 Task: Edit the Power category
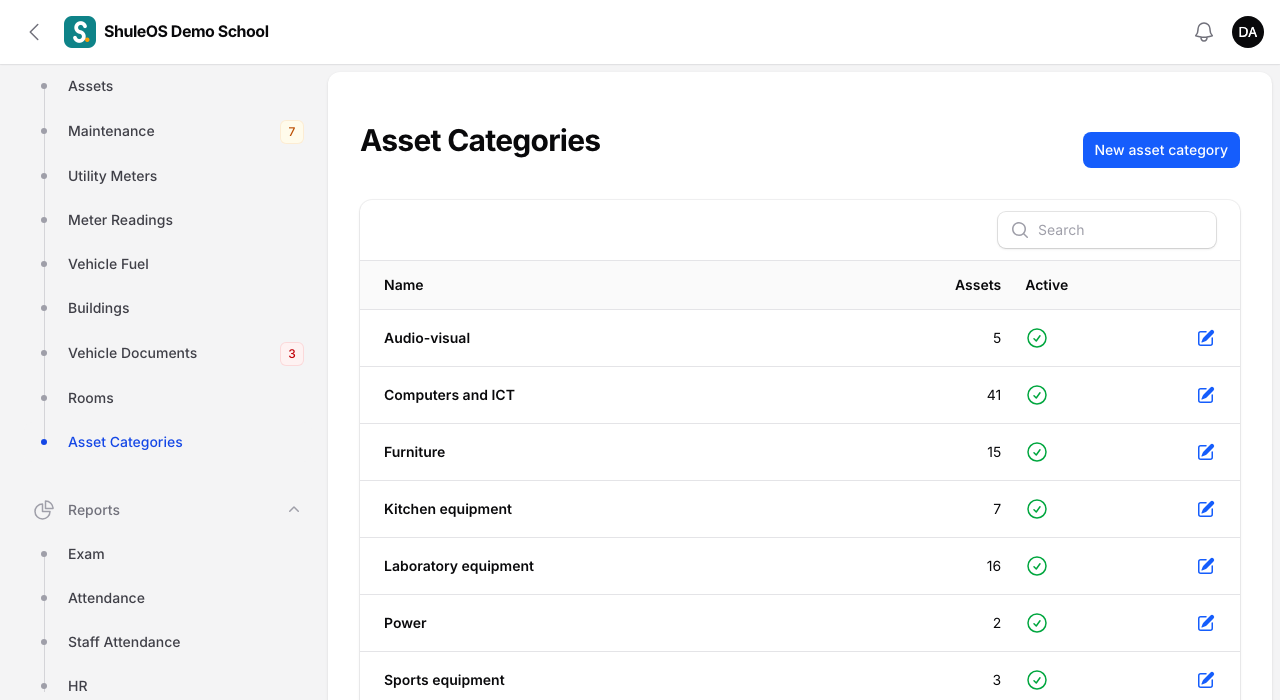coord(1206,623)
